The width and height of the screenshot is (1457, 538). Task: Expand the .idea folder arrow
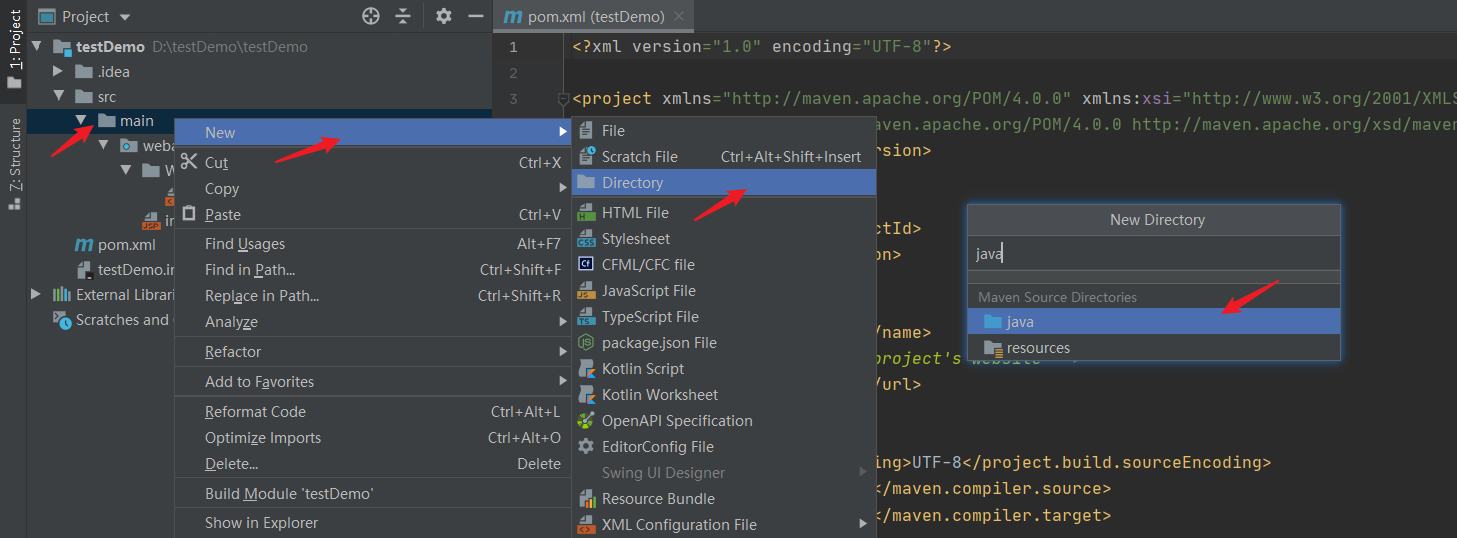tap(59, 72)
